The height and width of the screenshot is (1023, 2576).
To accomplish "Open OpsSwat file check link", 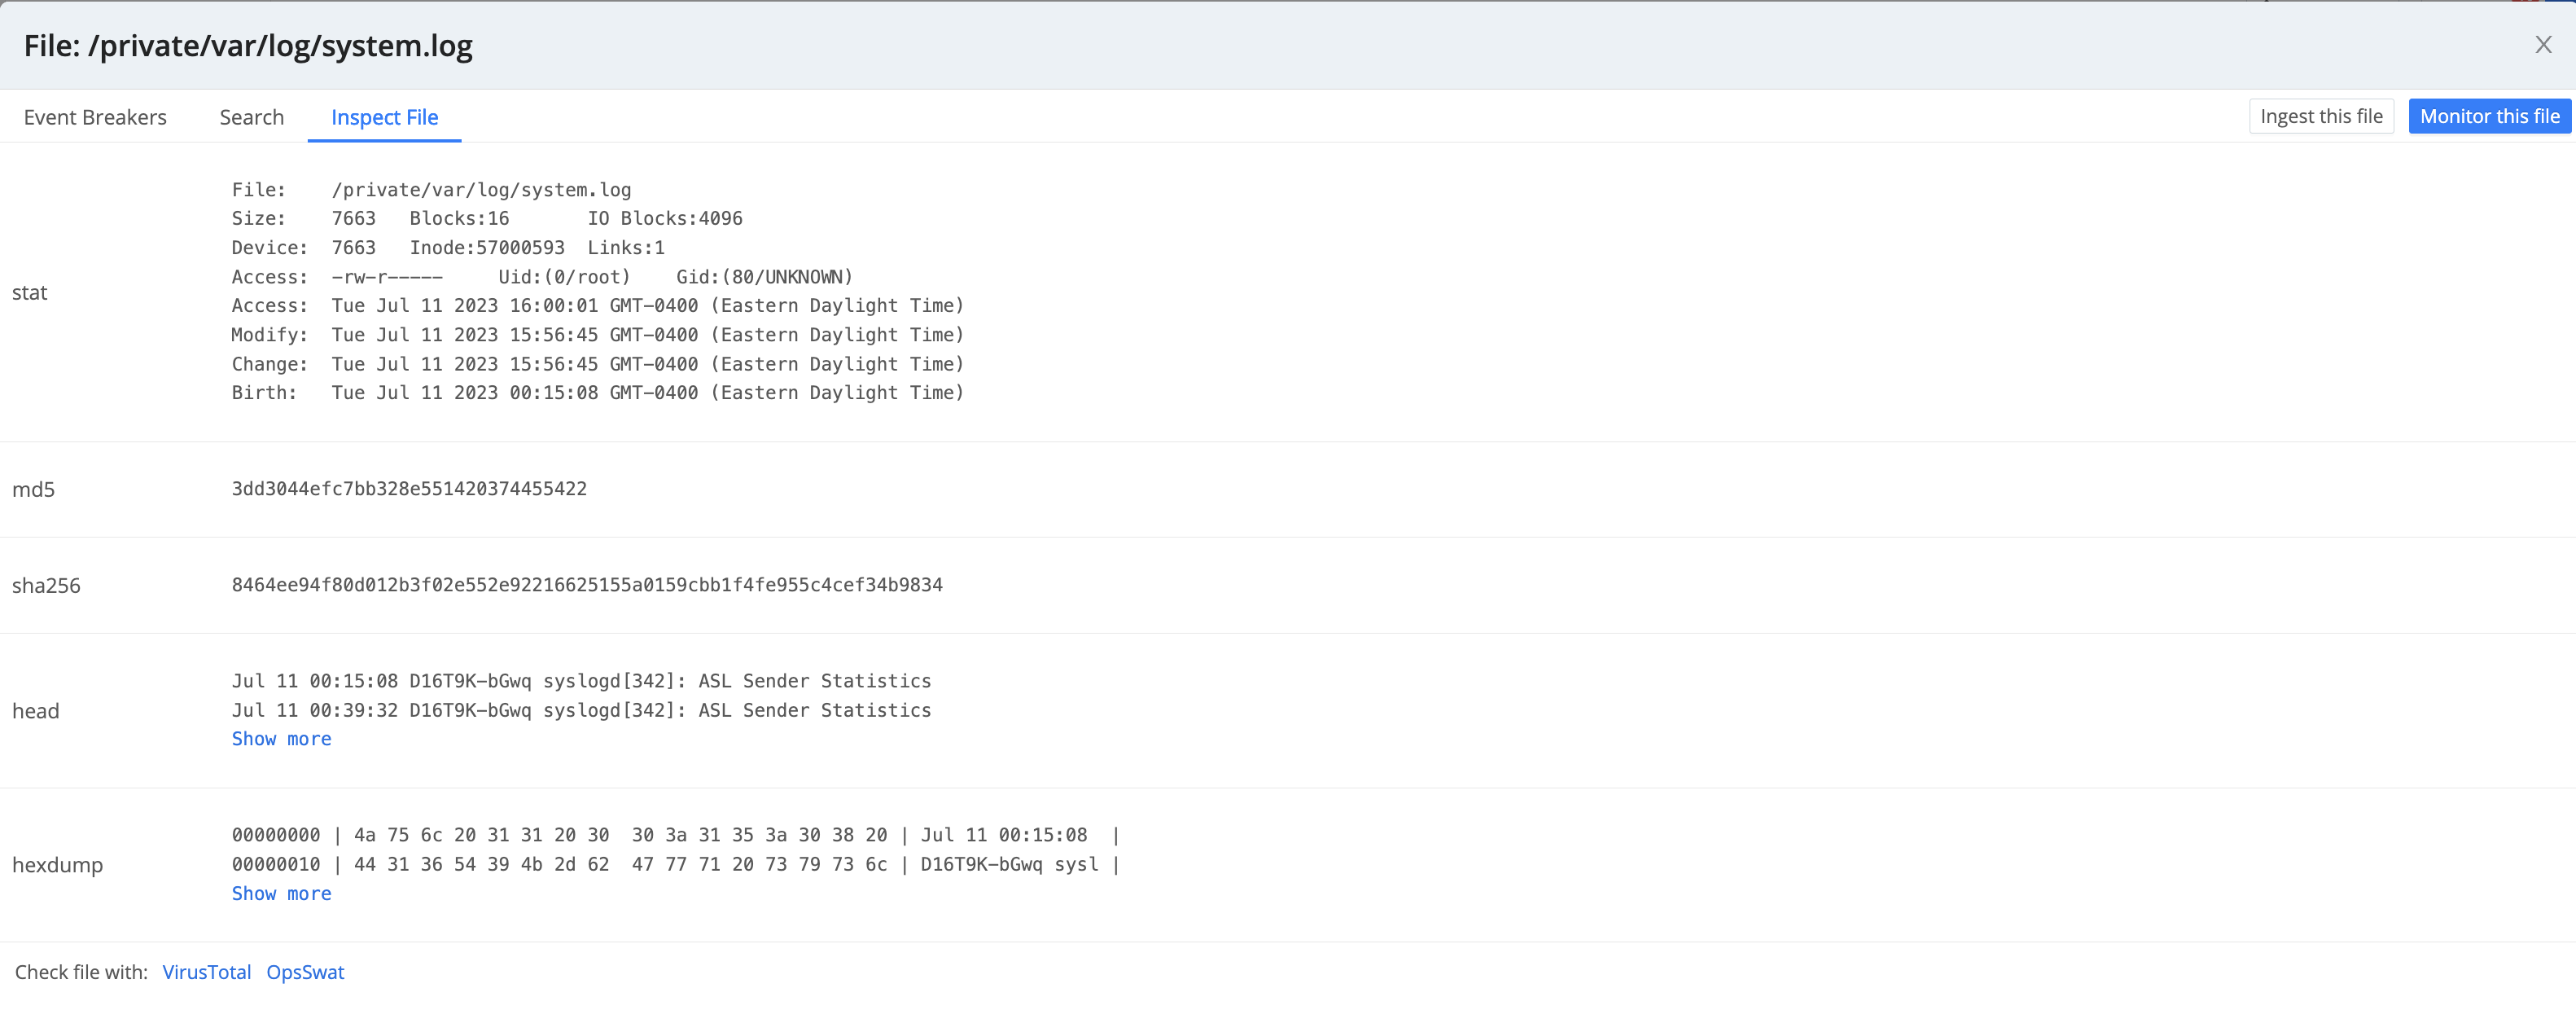I will click(305, 971).
